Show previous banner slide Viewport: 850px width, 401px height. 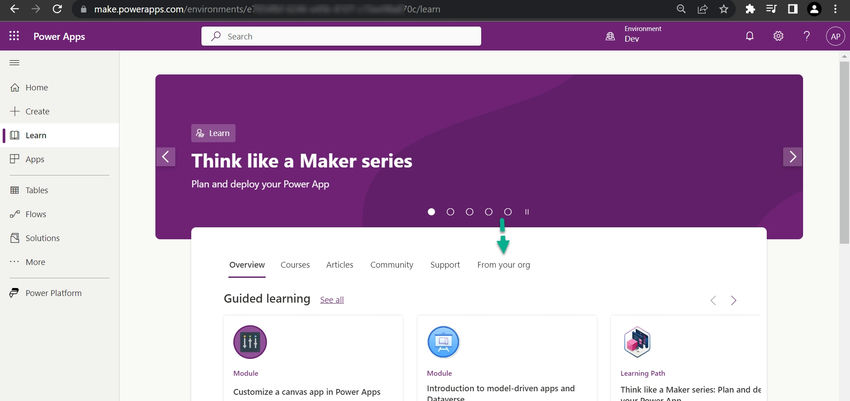coord(166,157)
